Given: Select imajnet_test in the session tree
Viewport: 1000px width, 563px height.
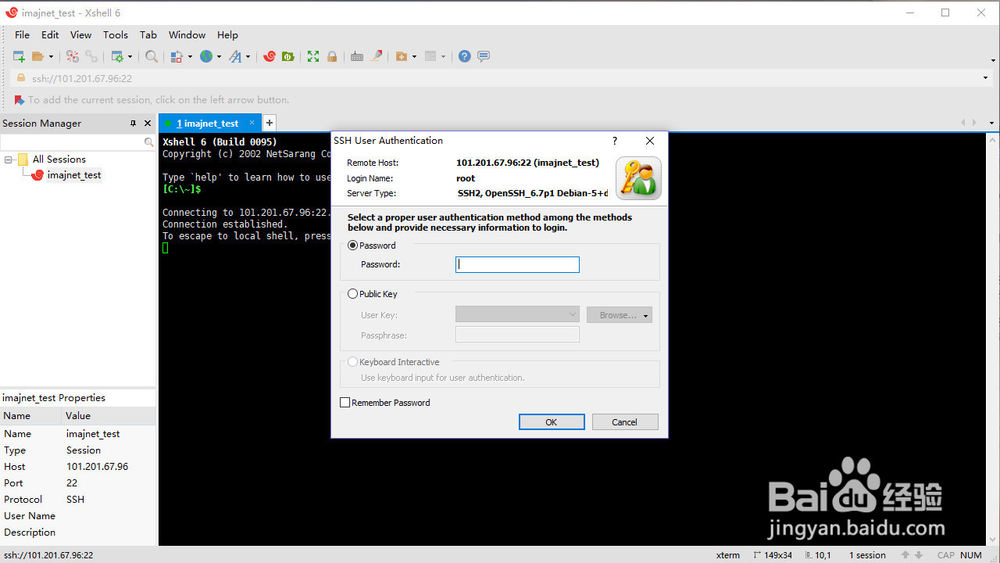Looking at the screenshot, I should [x=74, y=175].
